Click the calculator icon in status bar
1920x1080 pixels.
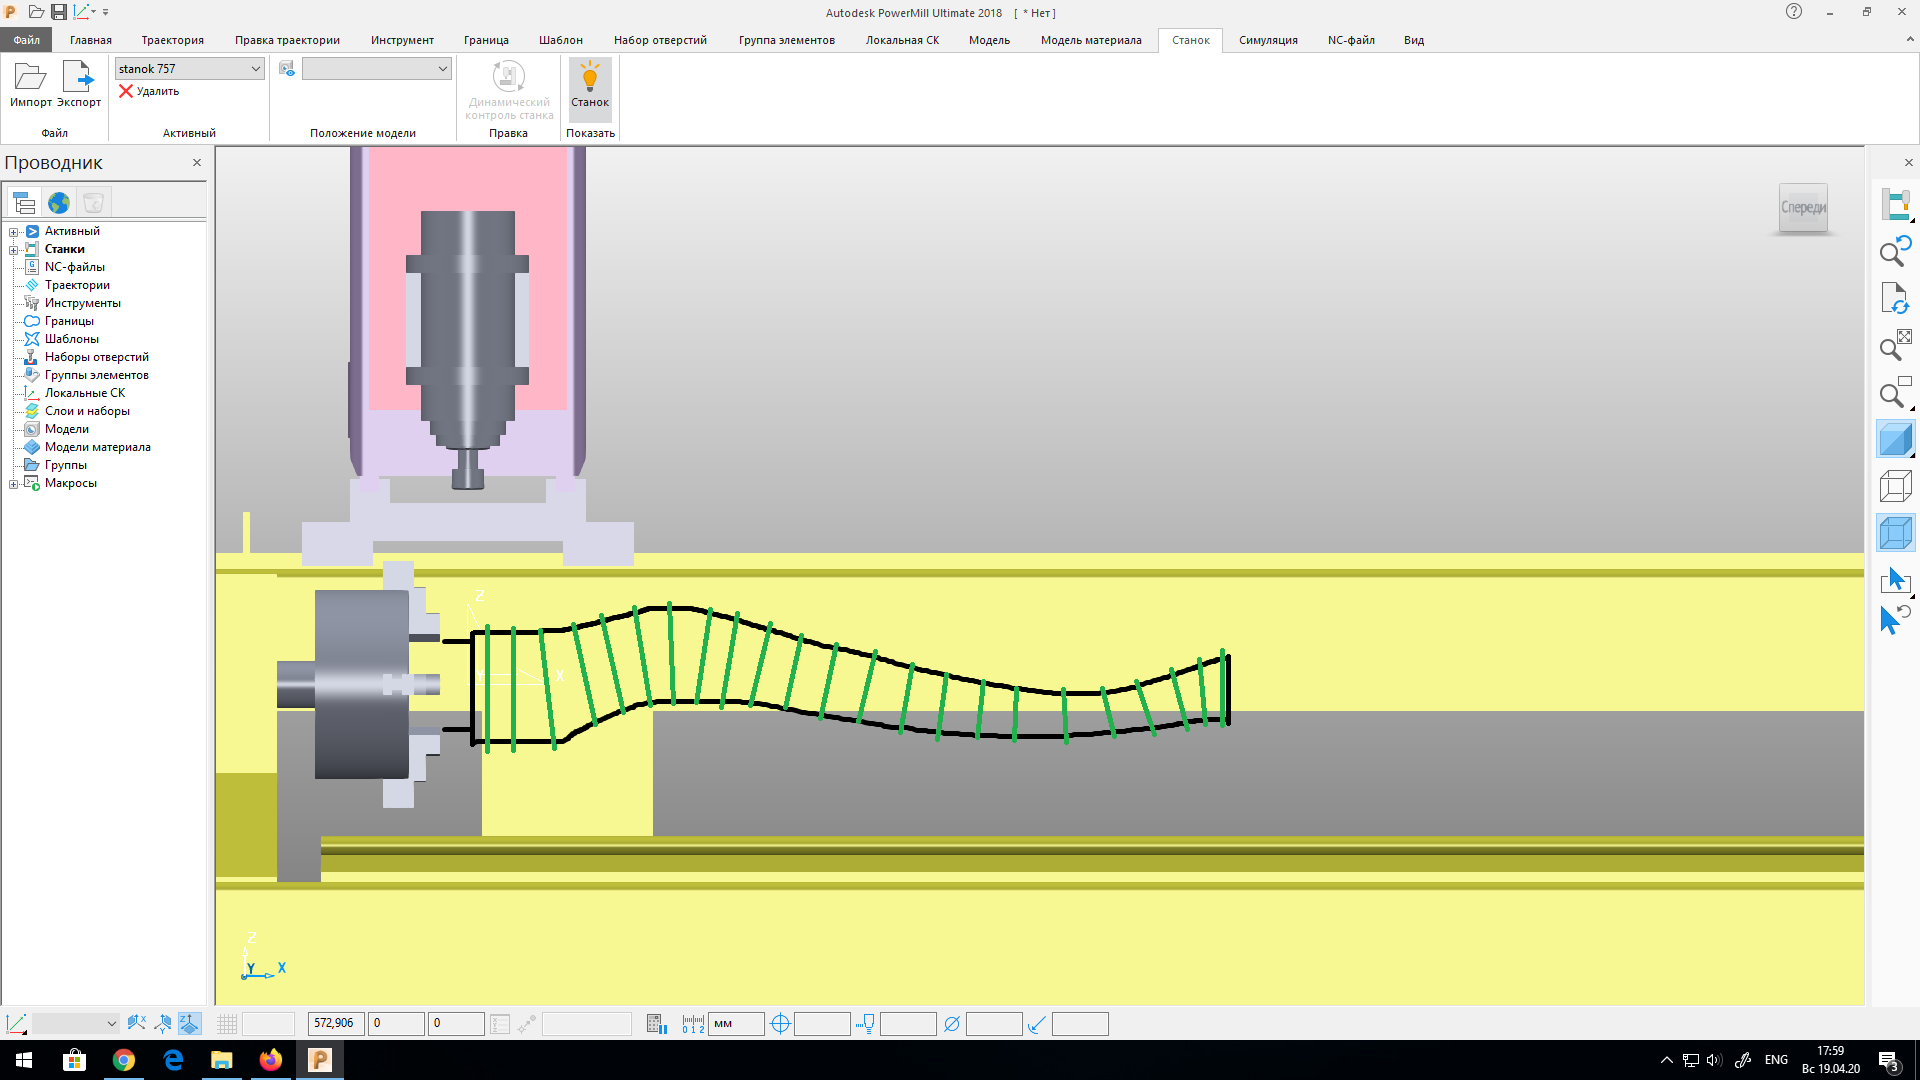(x=656, y=1024)
